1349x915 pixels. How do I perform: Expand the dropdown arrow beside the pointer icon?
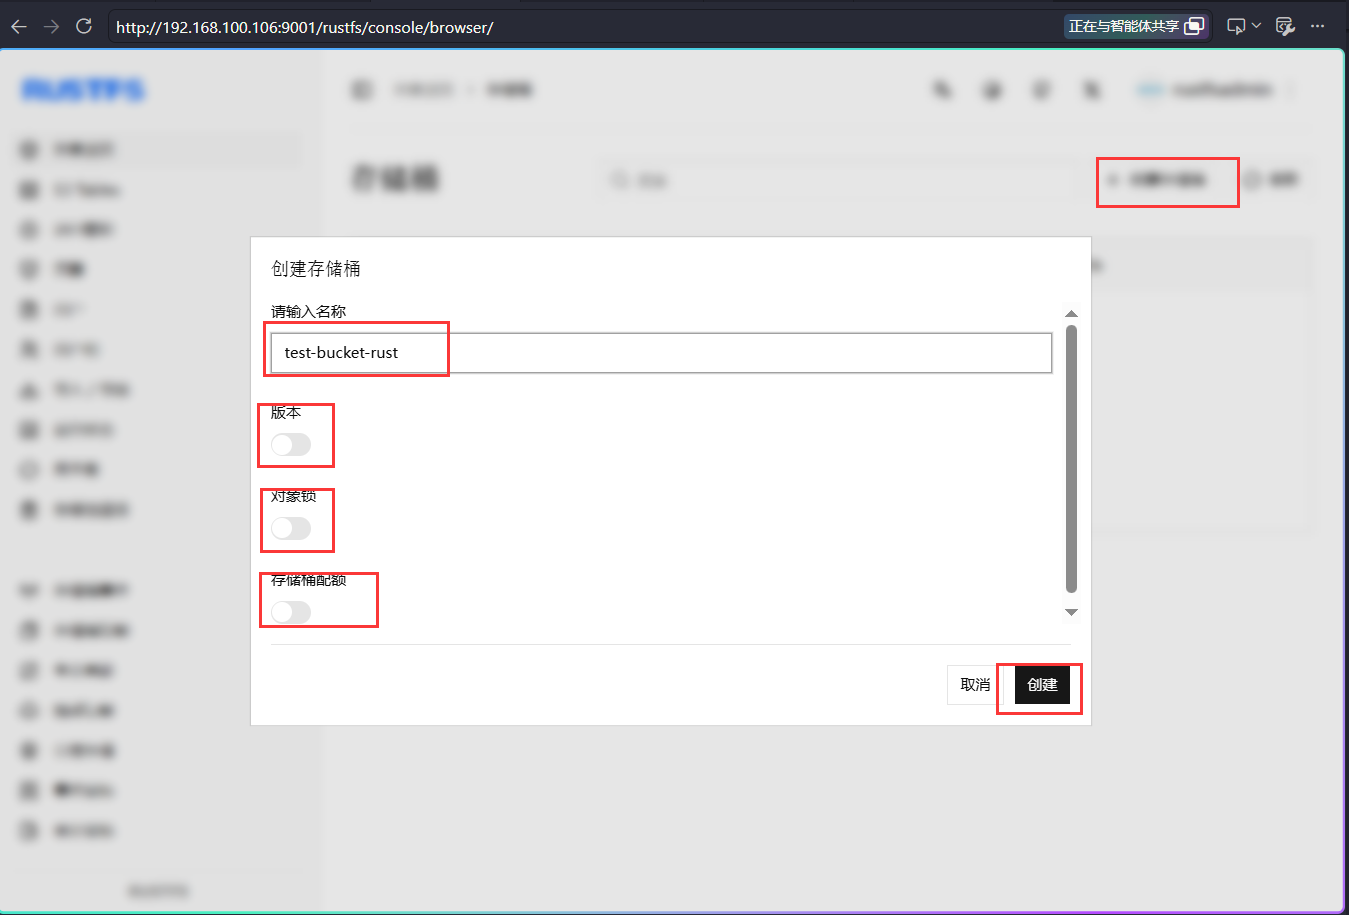[1256, 26]
